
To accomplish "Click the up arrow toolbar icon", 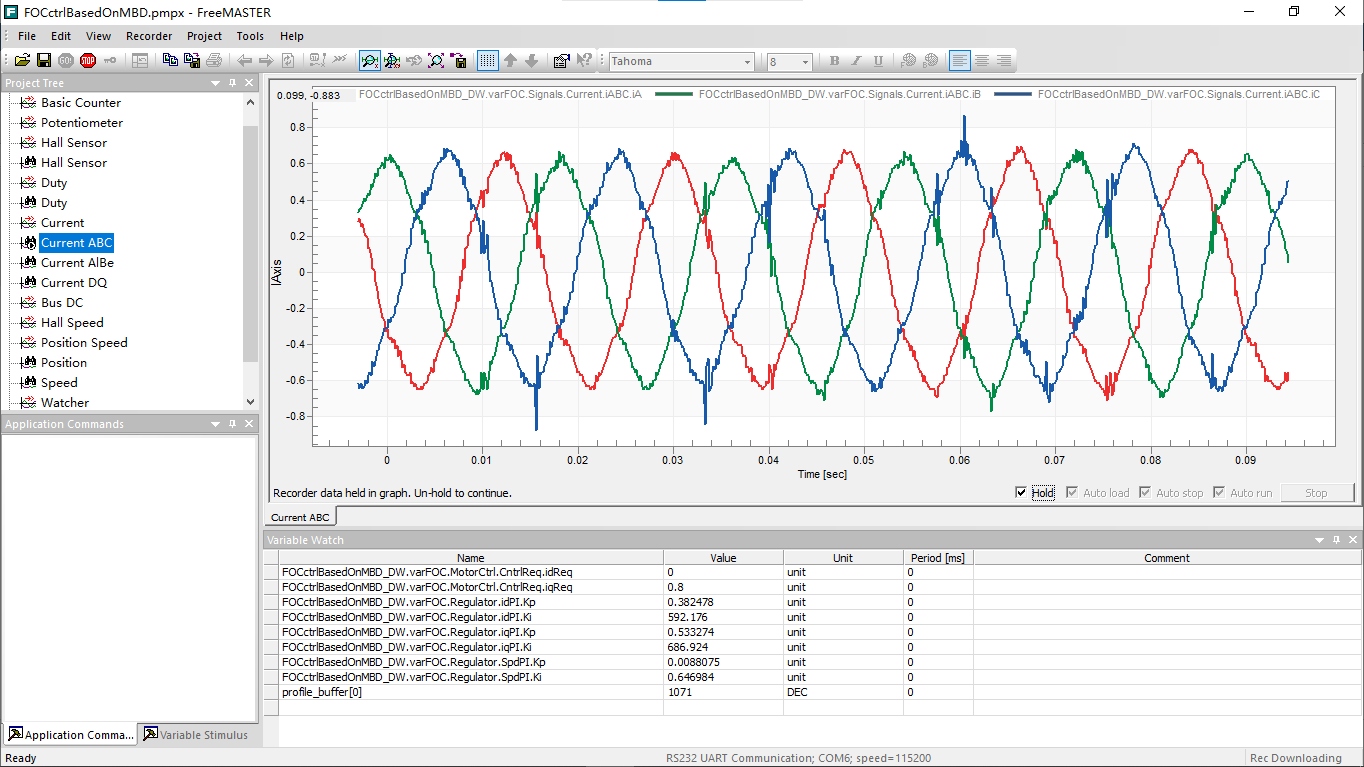I will pyautogui.click(x=510, y=61).
